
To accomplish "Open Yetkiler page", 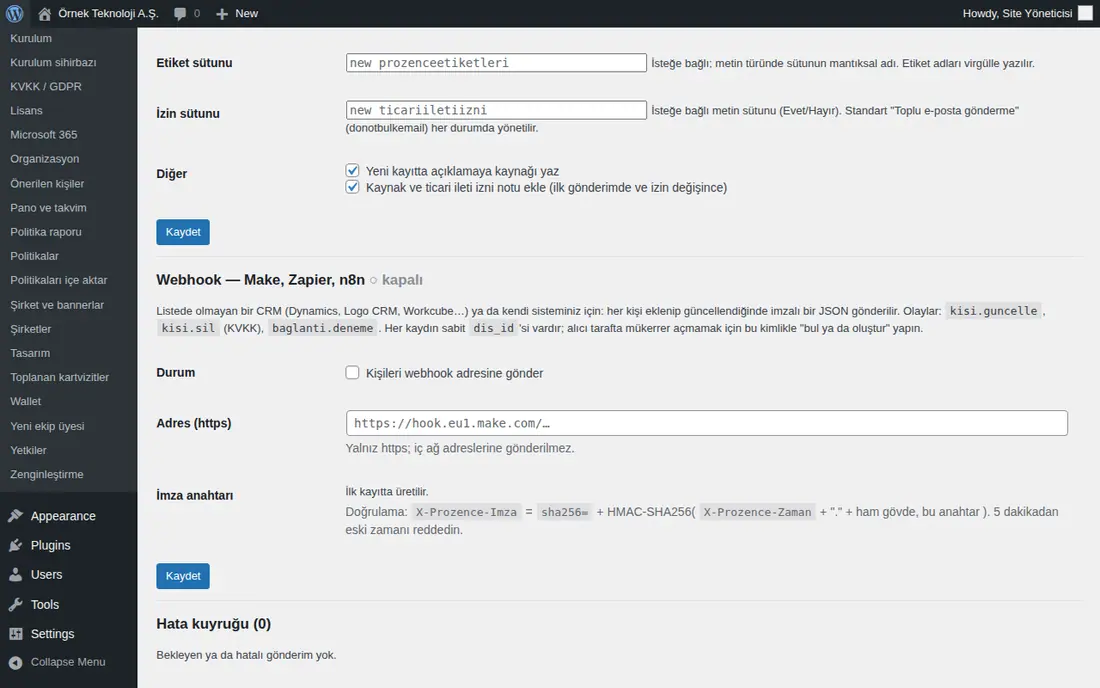I will coord(28,450).
